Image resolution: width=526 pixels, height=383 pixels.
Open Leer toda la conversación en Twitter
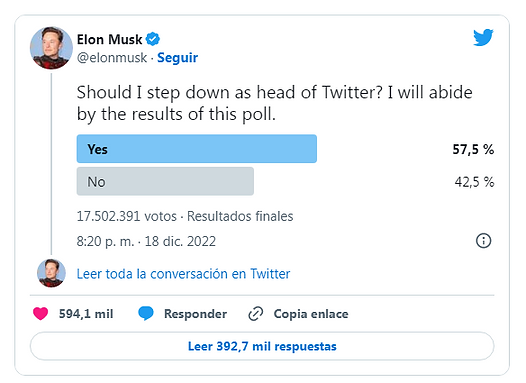click(183, 274)
